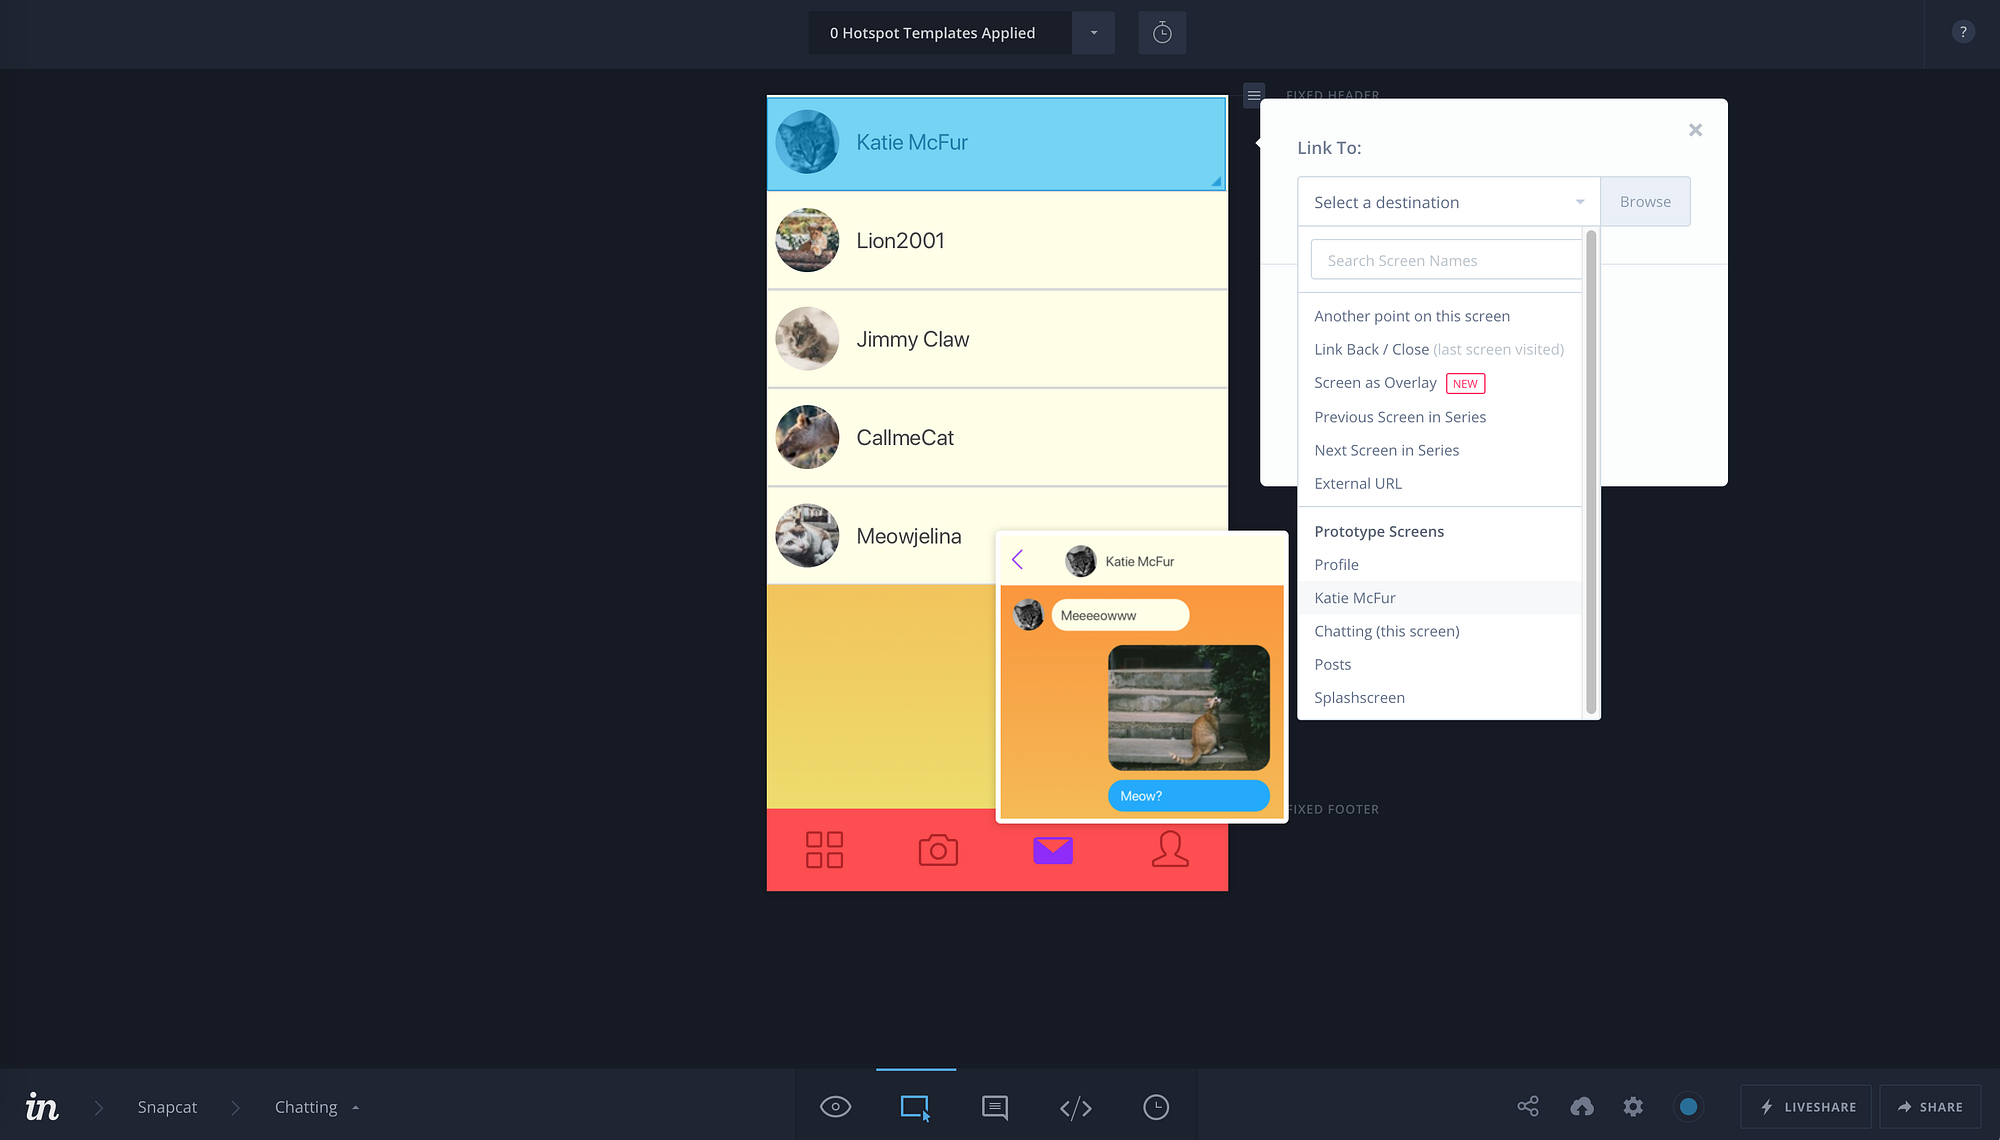Select the Build mode hotspot icon
Screen dimensions: 2000x1140
pos(915,1107)
